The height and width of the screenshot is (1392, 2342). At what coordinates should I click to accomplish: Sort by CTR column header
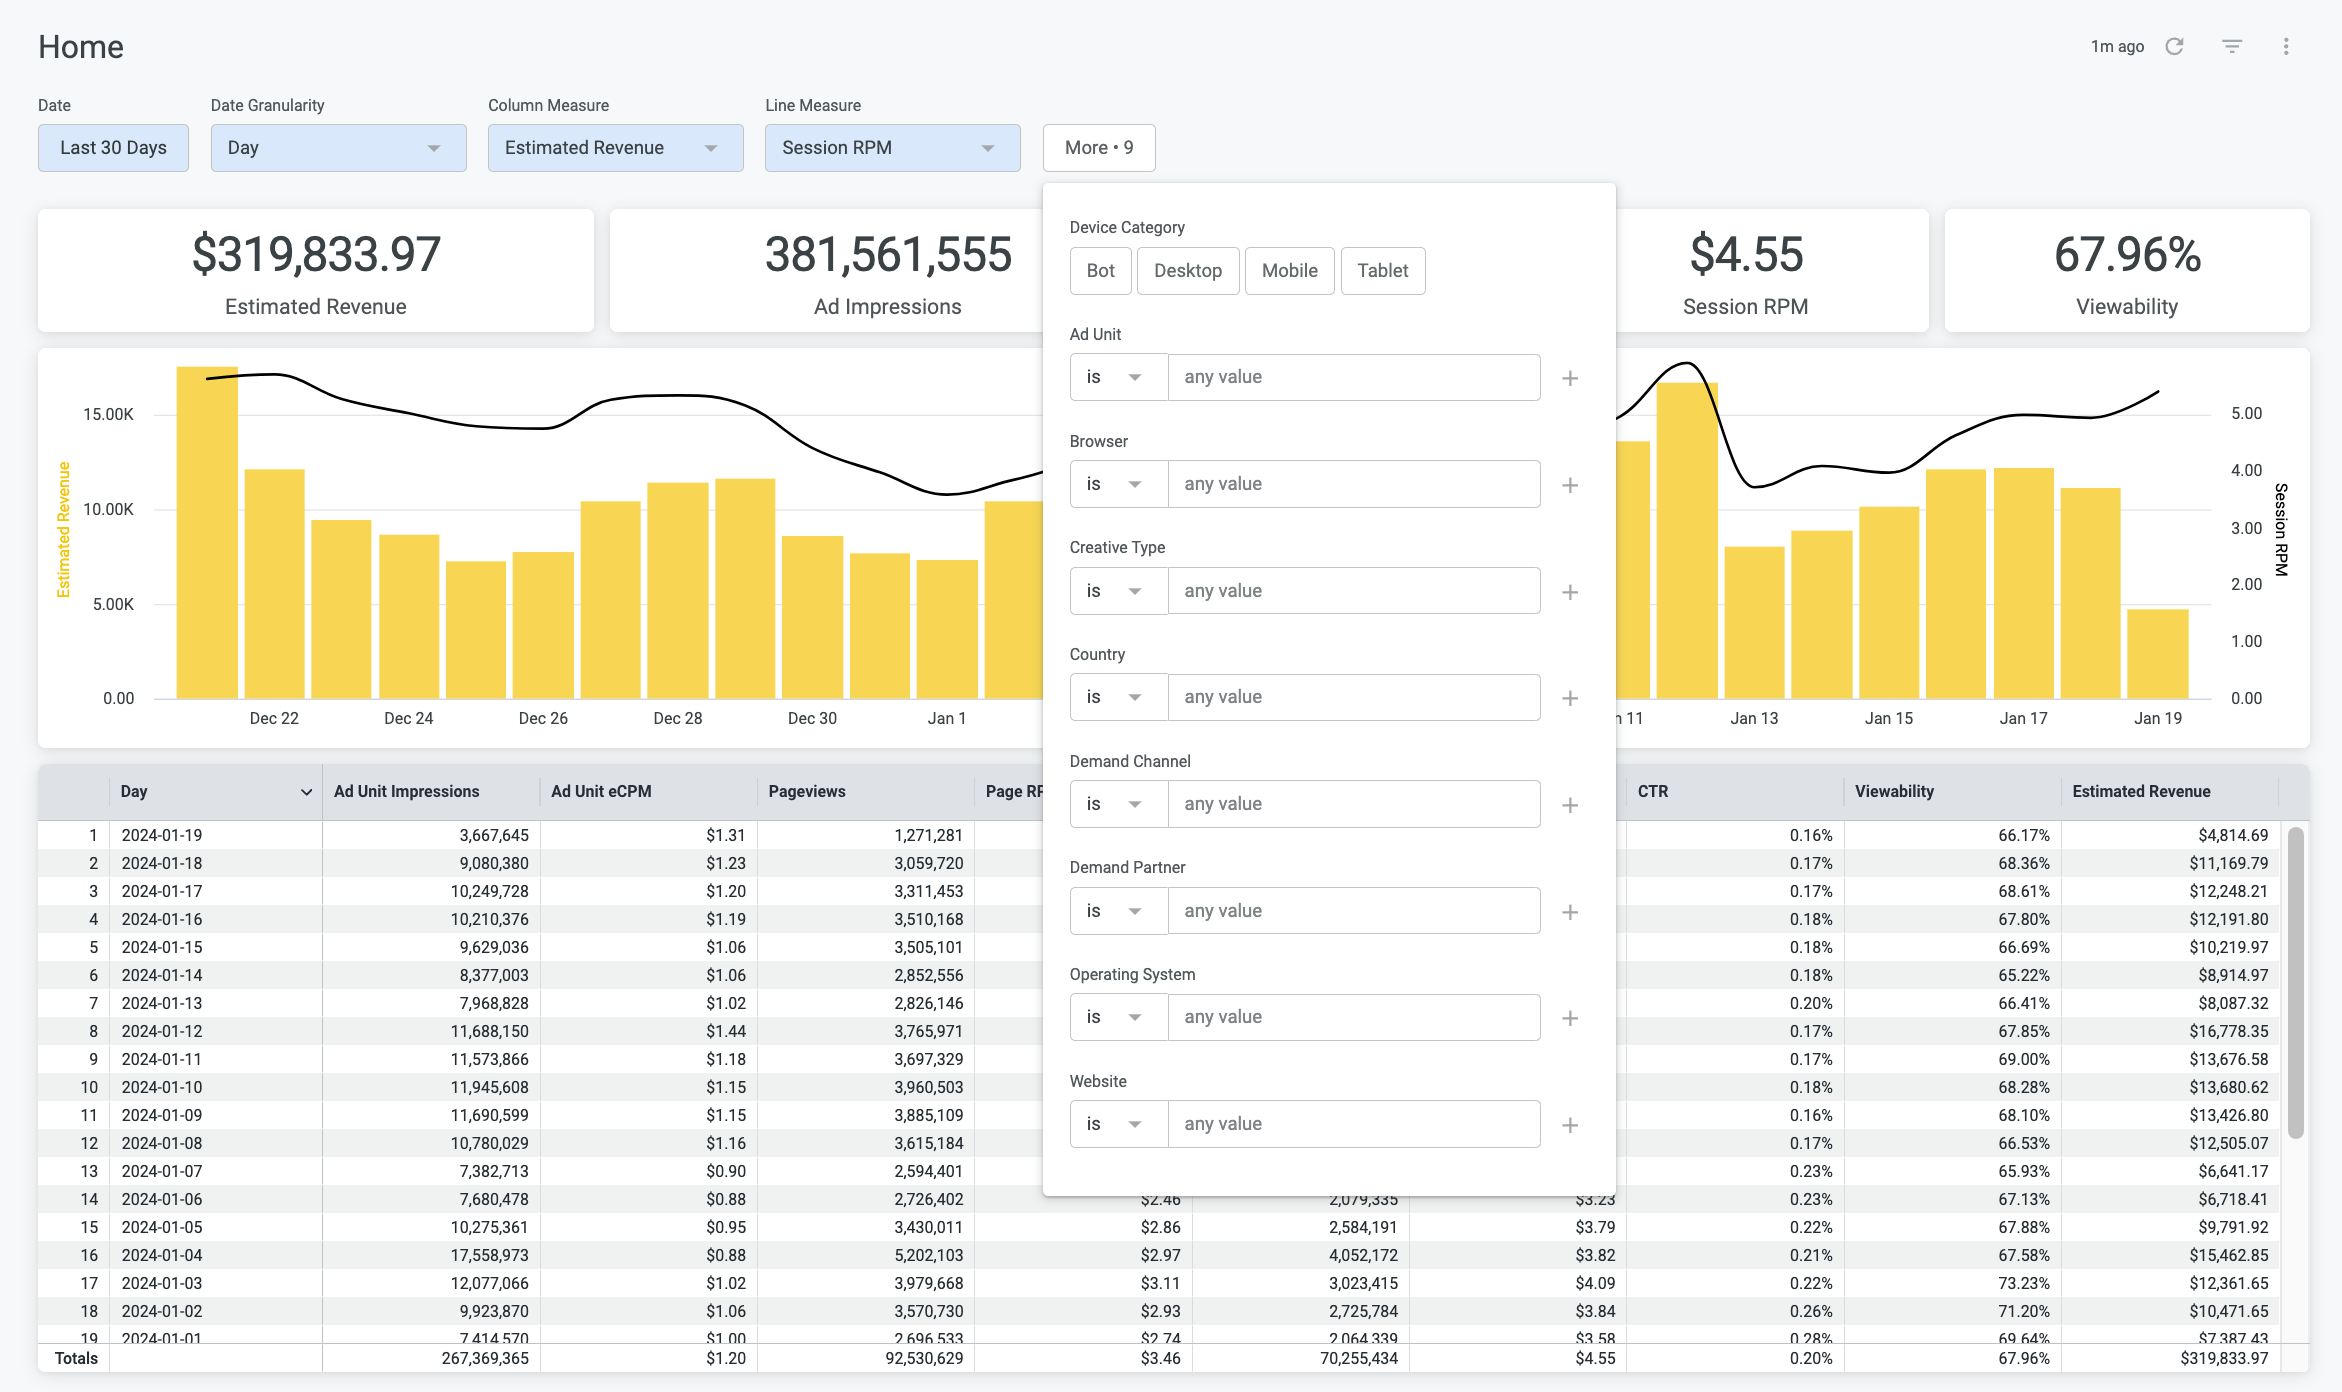click(x=1734, y=792)
